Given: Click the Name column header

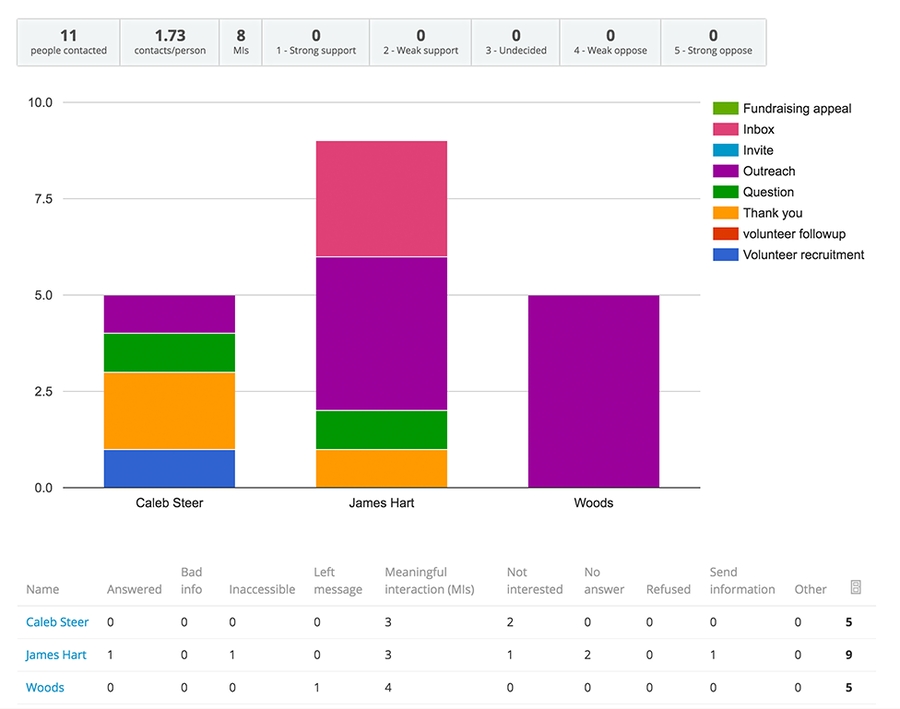Looking at the screenshot, I should tap(43, 590).
